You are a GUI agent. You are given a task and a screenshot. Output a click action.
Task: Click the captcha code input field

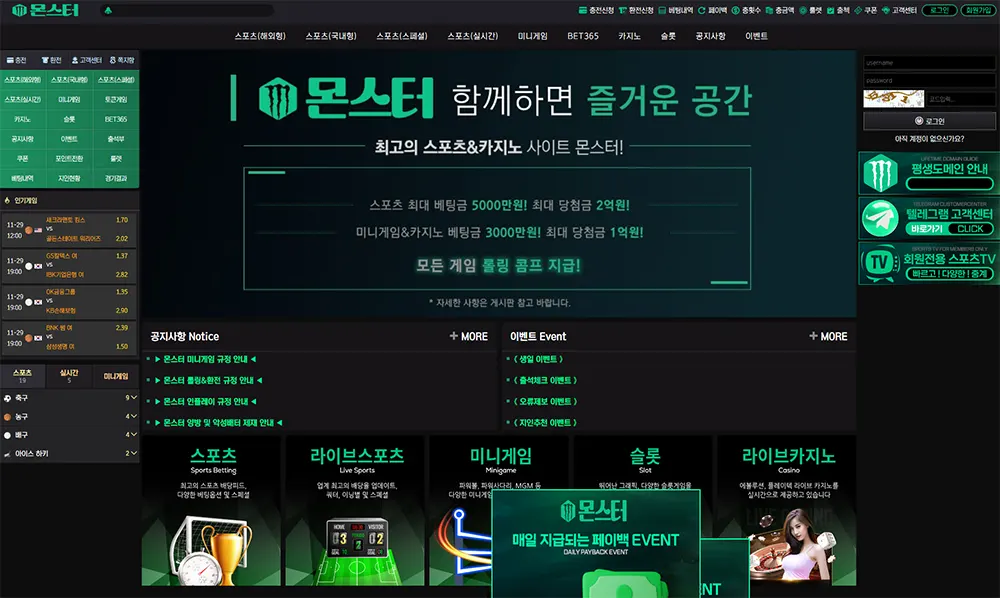coord(960,99)
